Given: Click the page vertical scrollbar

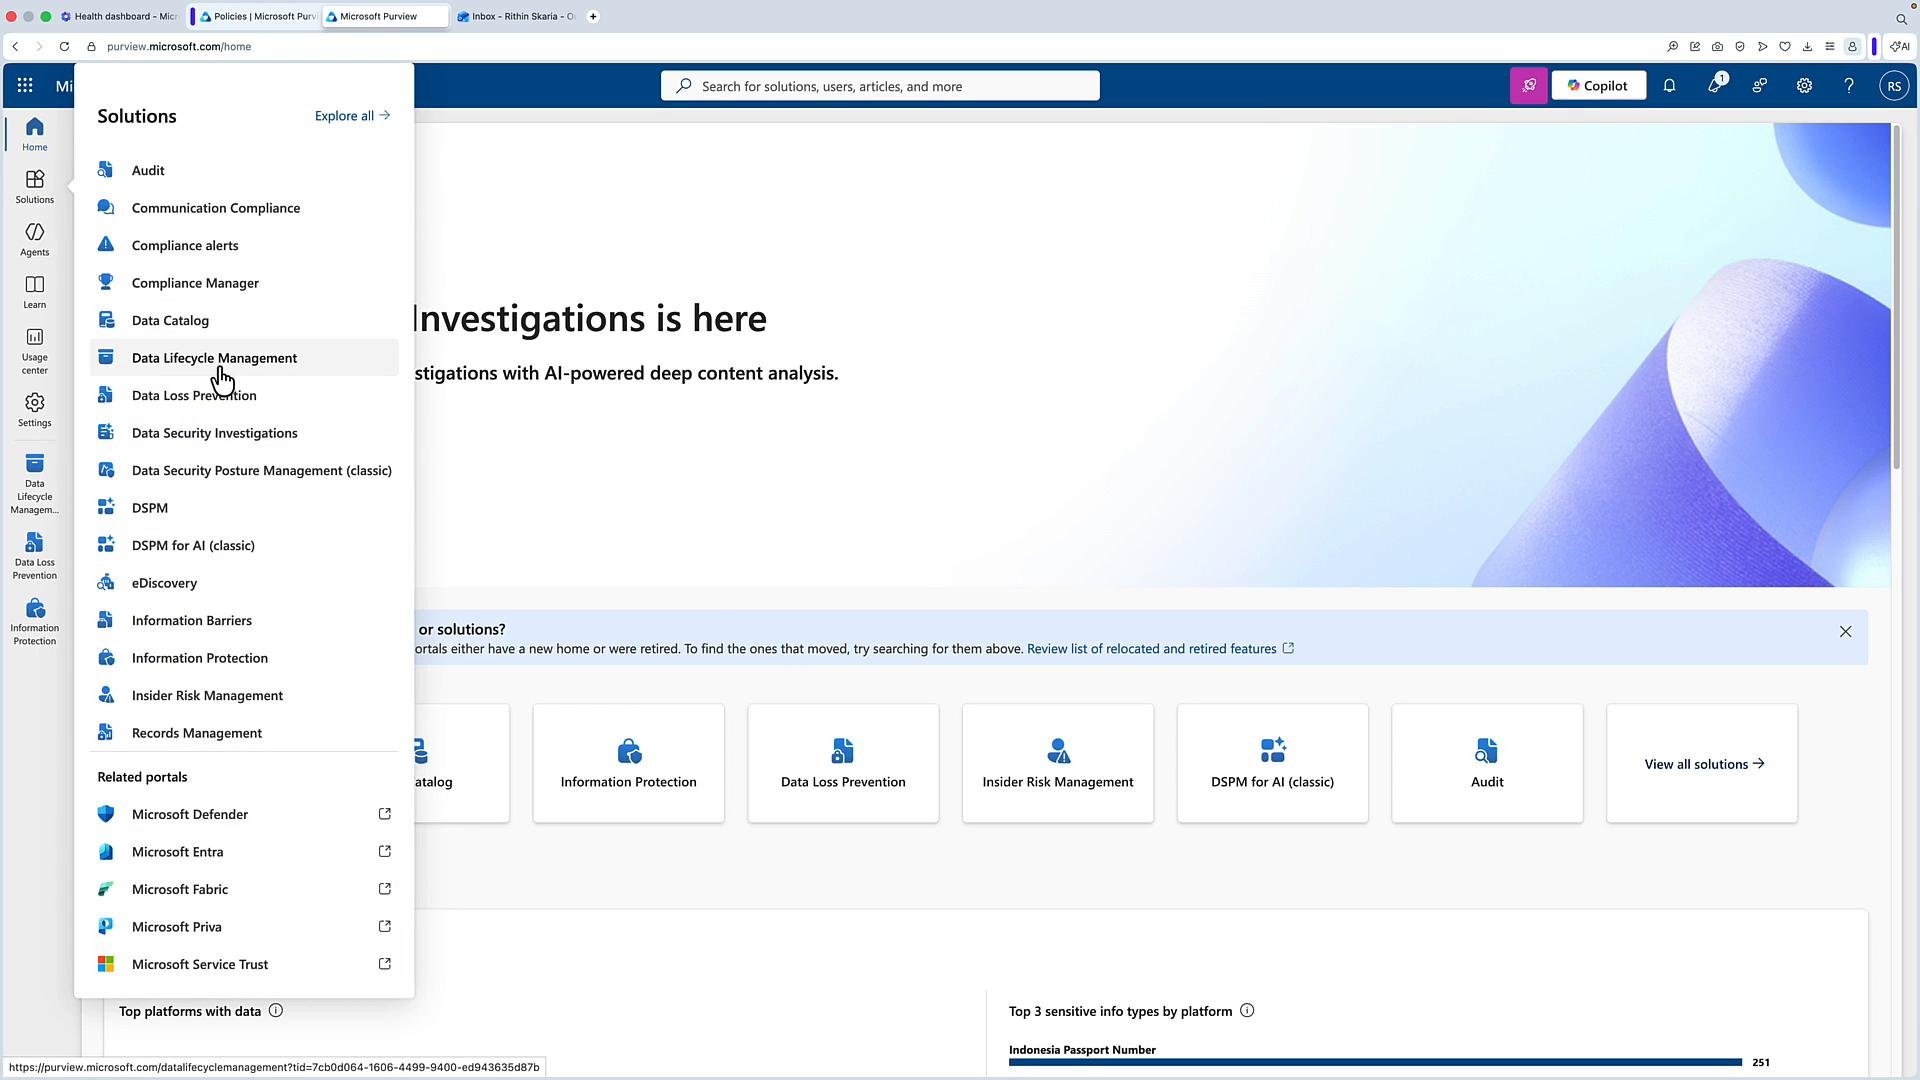Looking at the screenshot, I should pos(1896,296).
